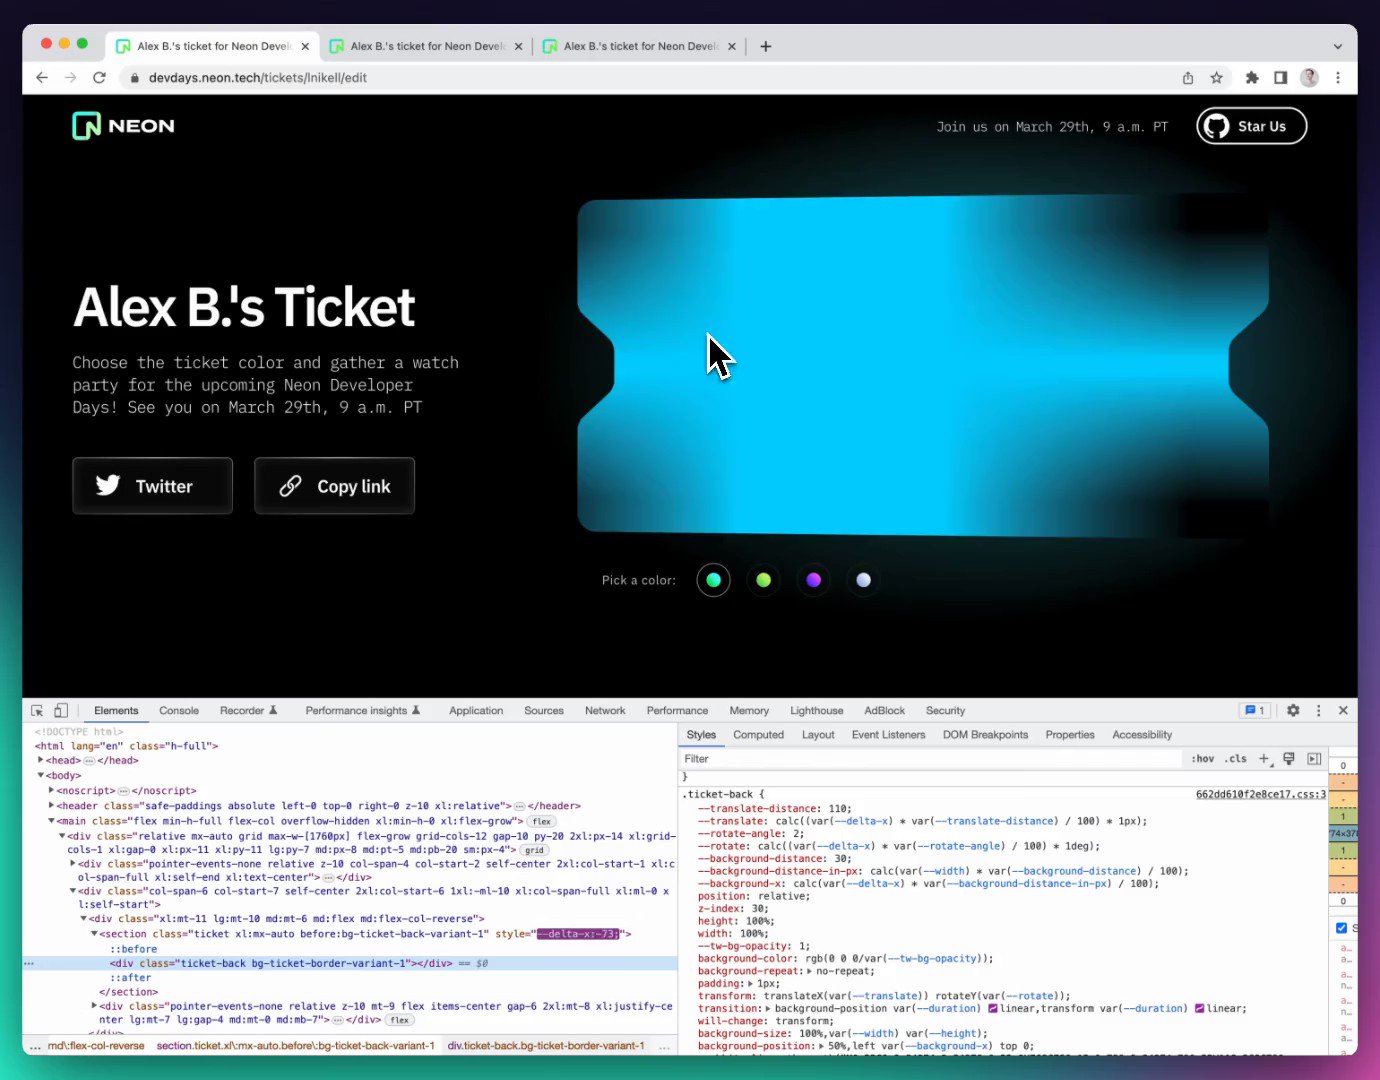Open the transition's first linear easing editor swatch
This screenshot has width=1380, height=1080.
tap(993, 1008)
